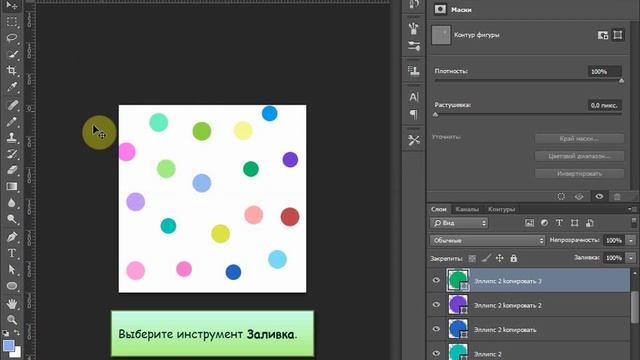This screenshot has width=640, height=360.
Task: Open the foreground color swatch
Action: 9,346
